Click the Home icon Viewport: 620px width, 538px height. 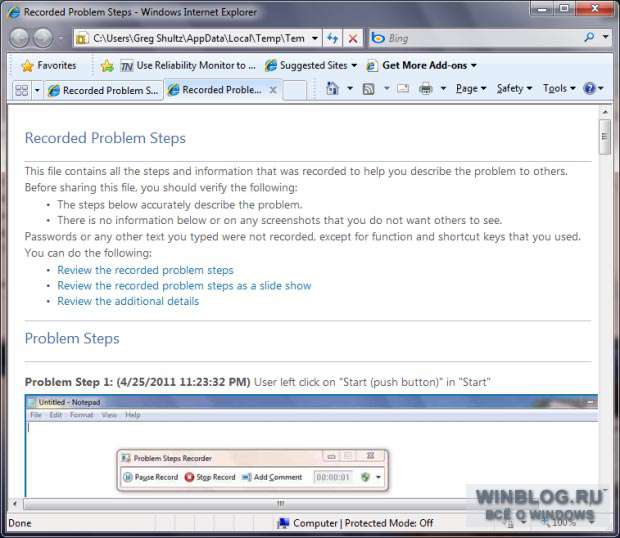[332, 89]
